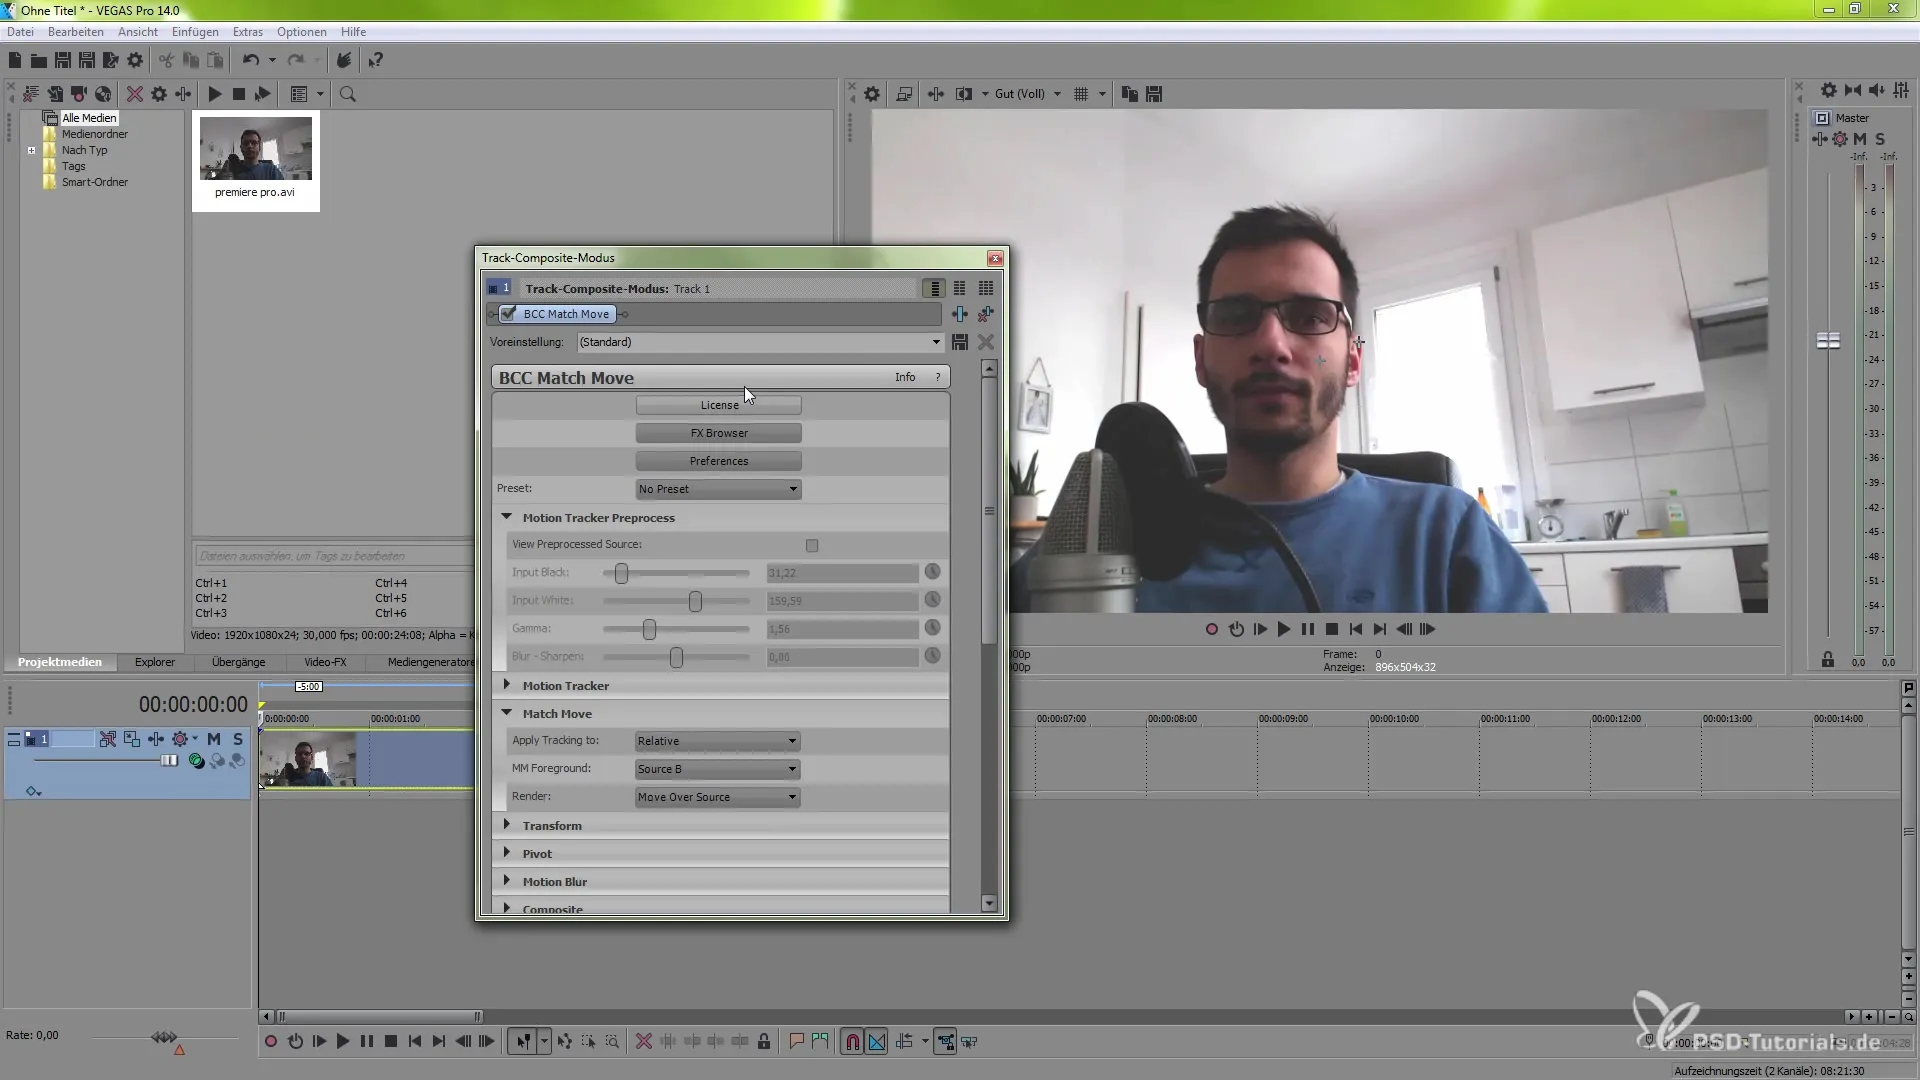
Task: Open the Einfügen menu
Action: tap(195, 32)
